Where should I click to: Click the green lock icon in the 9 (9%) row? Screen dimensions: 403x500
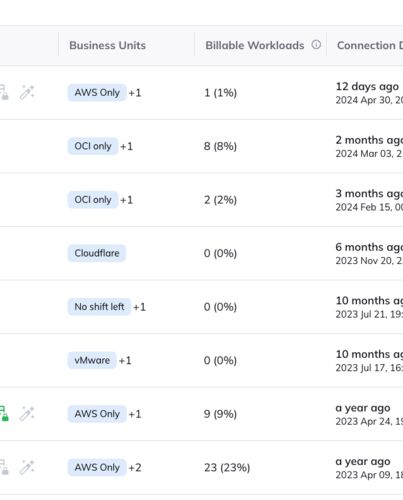4,414
